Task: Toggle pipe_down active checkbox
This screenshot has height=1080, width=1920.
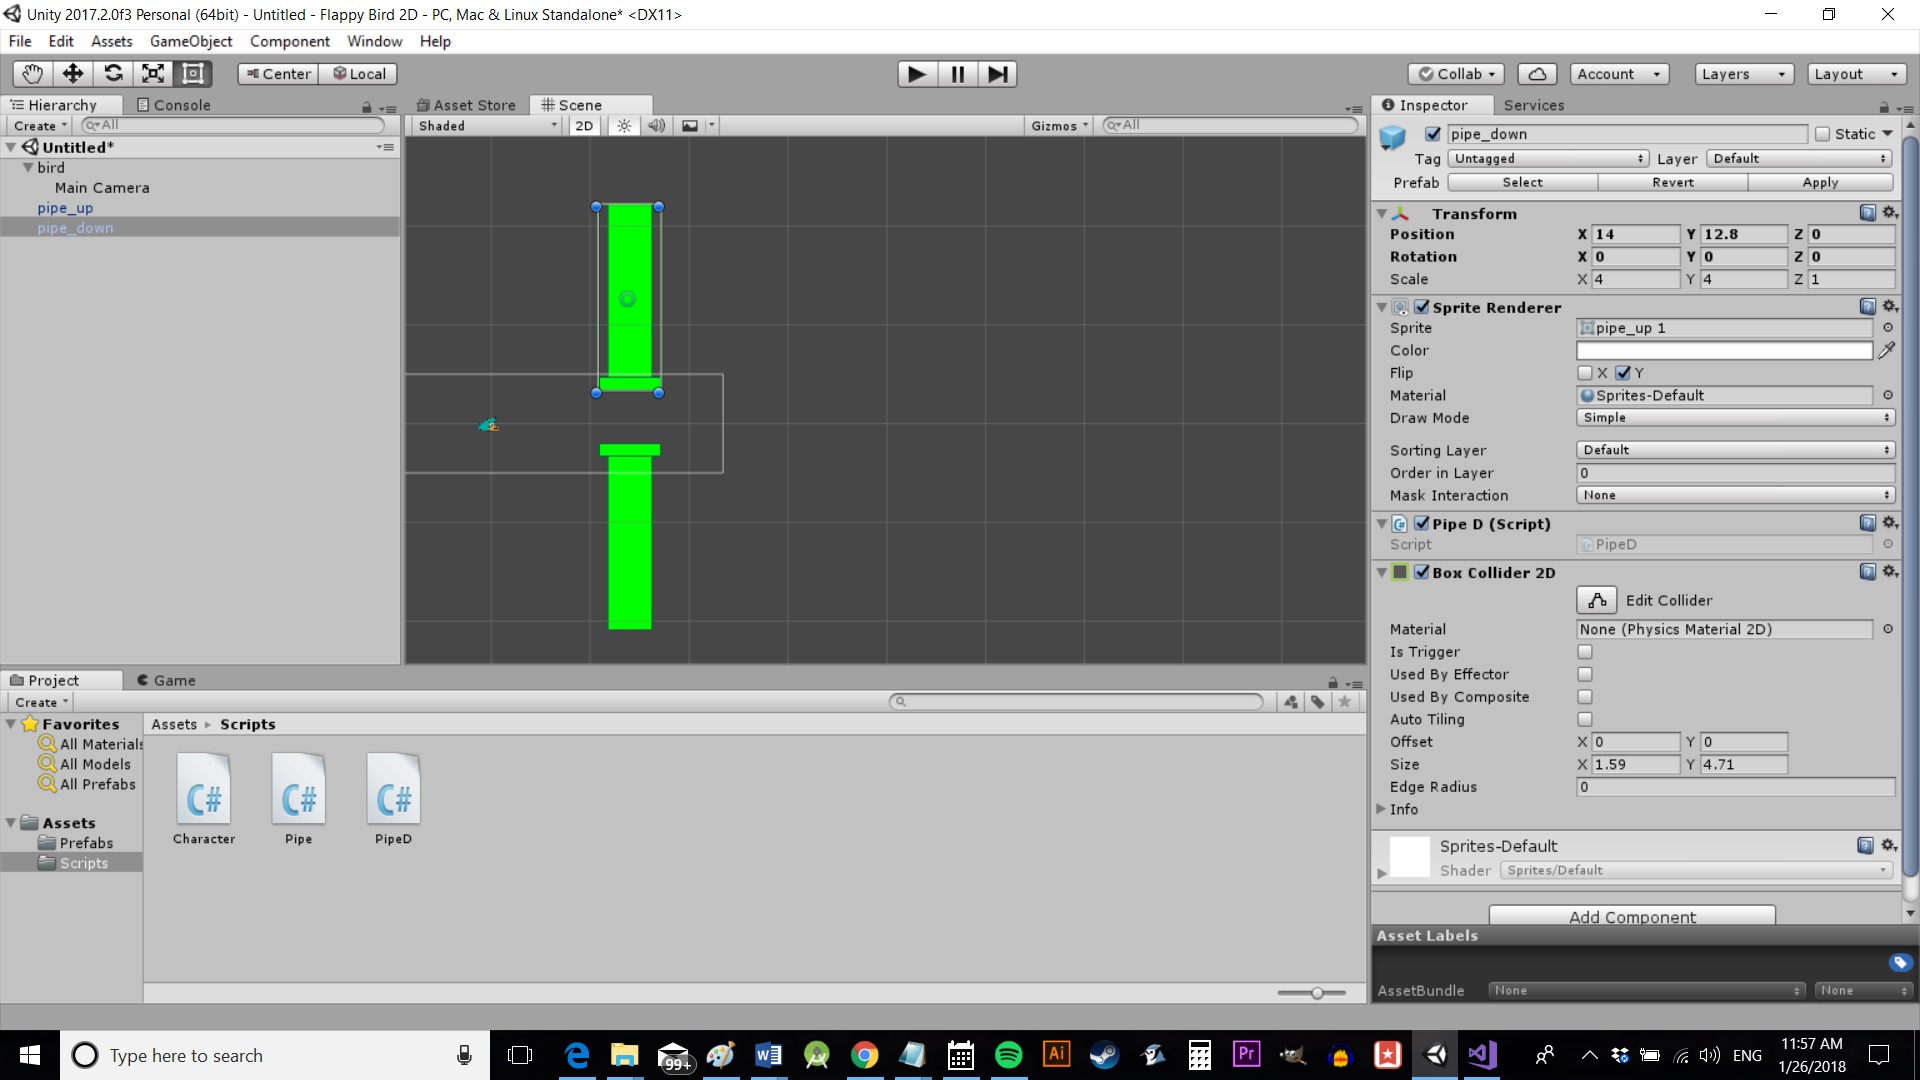Action: [x=1433, y=134]
